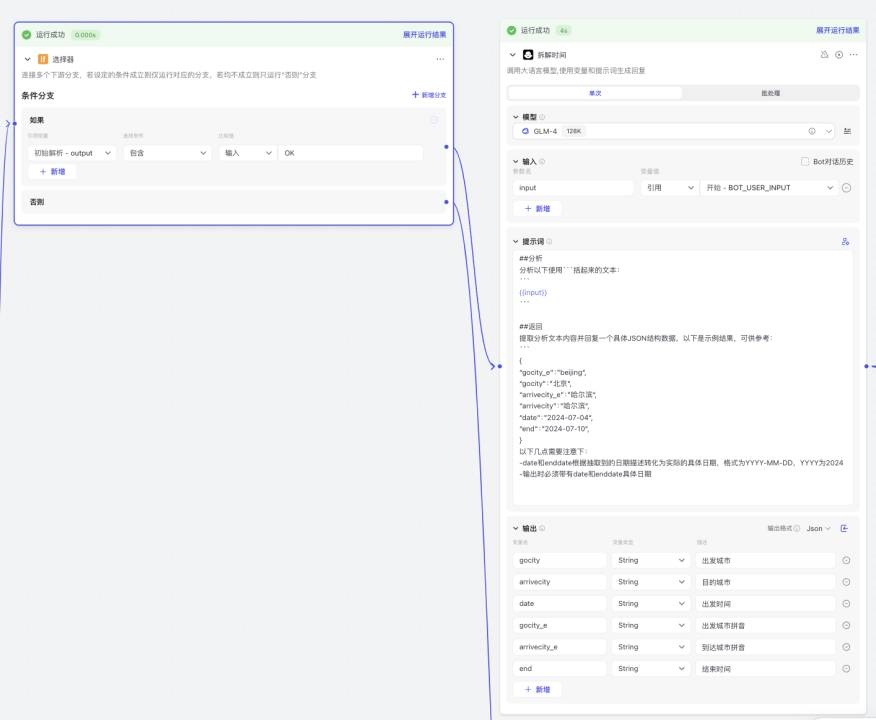Click the 结束时间 description field

(x=765, y=668)
